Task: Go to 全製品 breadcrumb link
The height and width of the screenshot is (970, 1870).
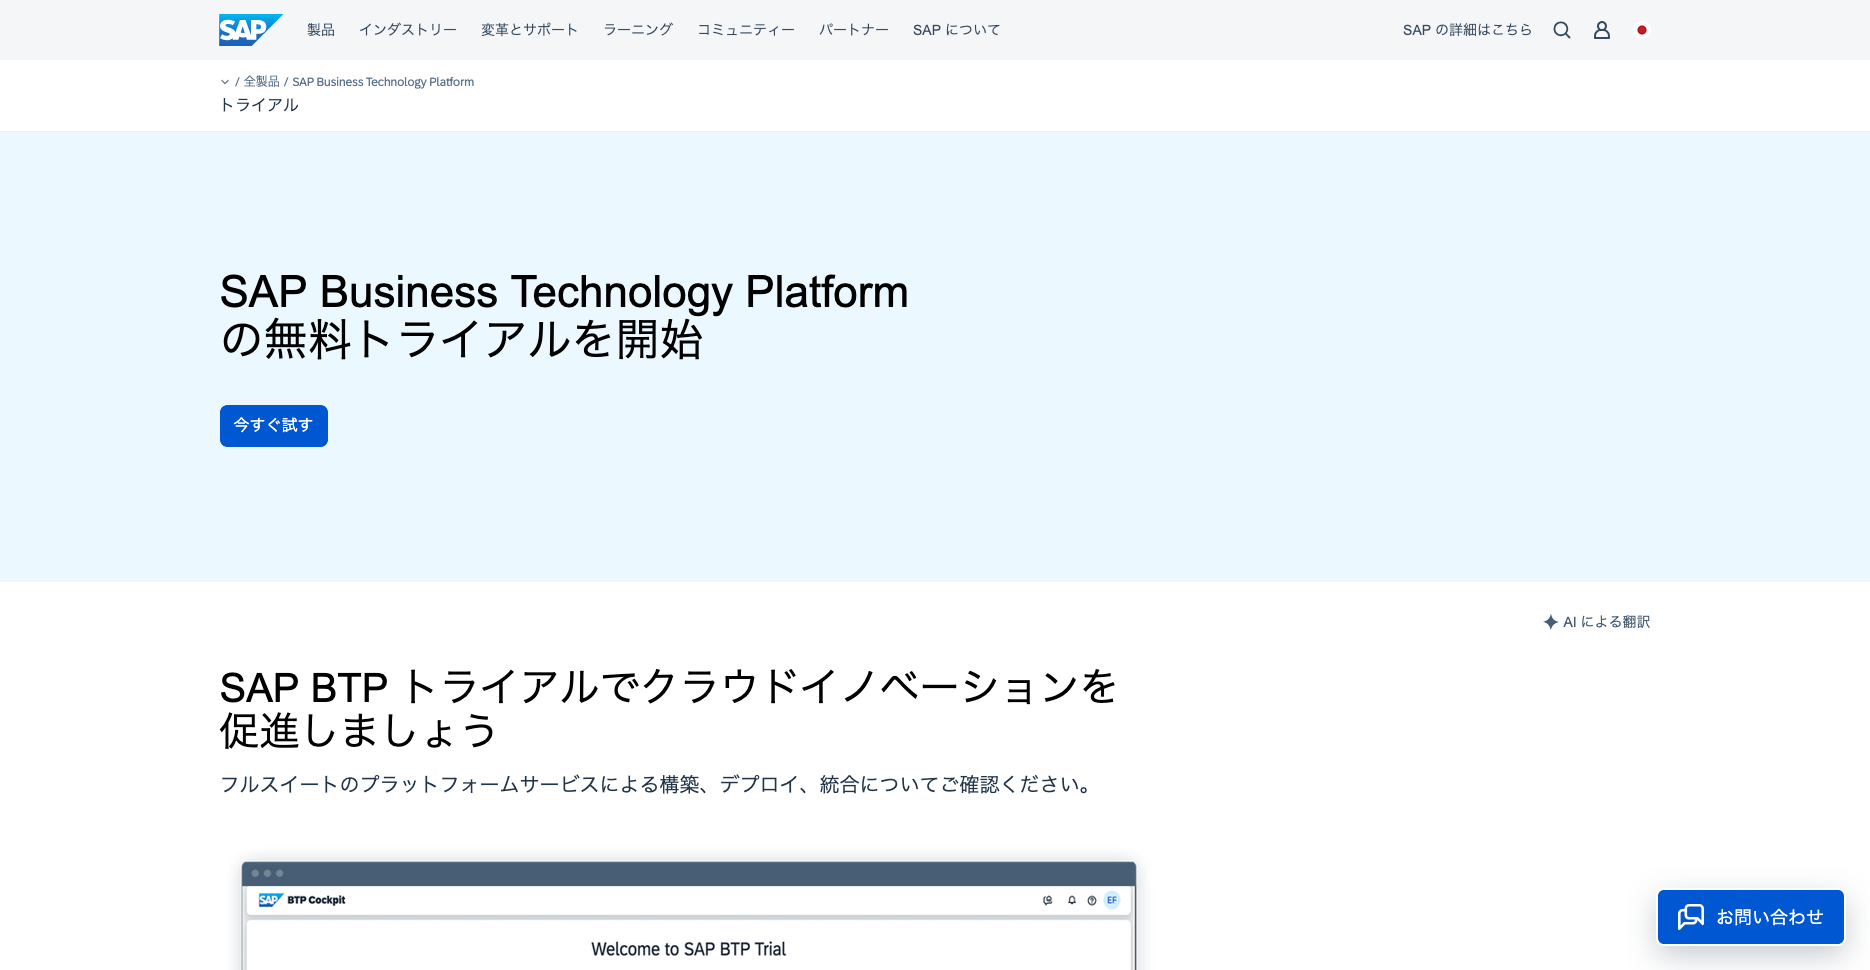Action: [262, 82]
